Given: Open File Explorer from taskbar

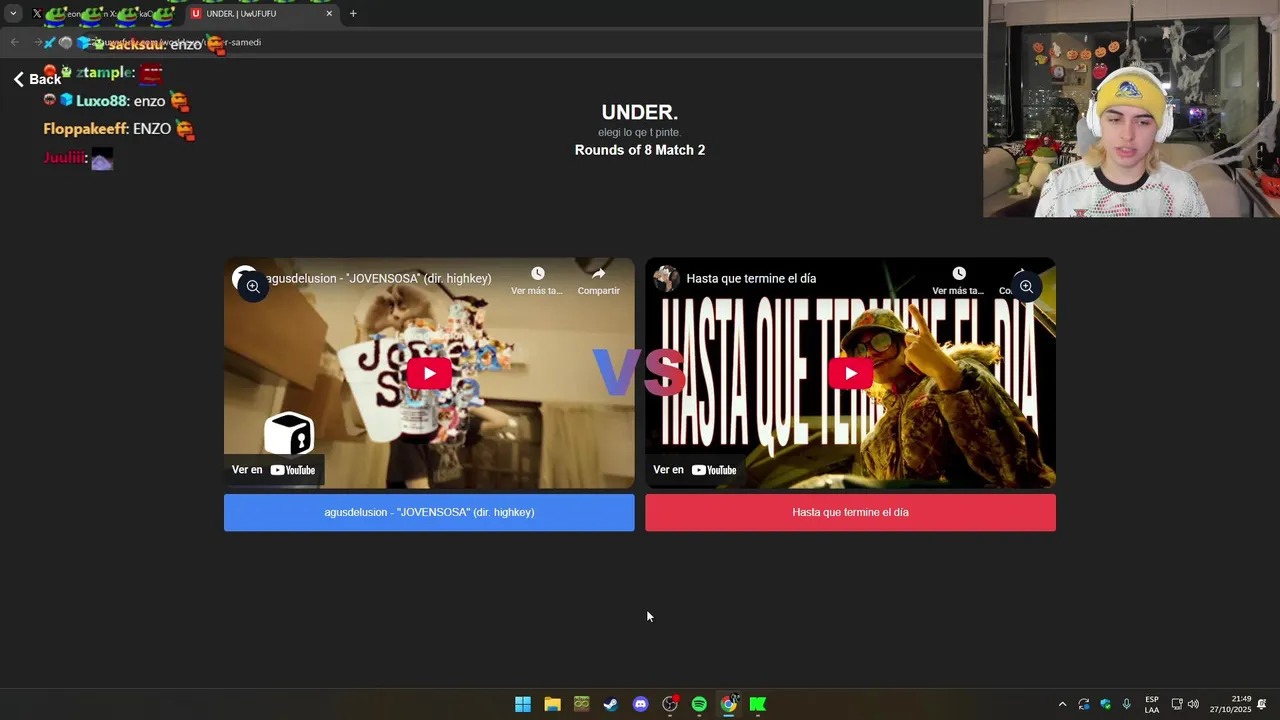Looking at the screenshot, I should click(552, 704).
